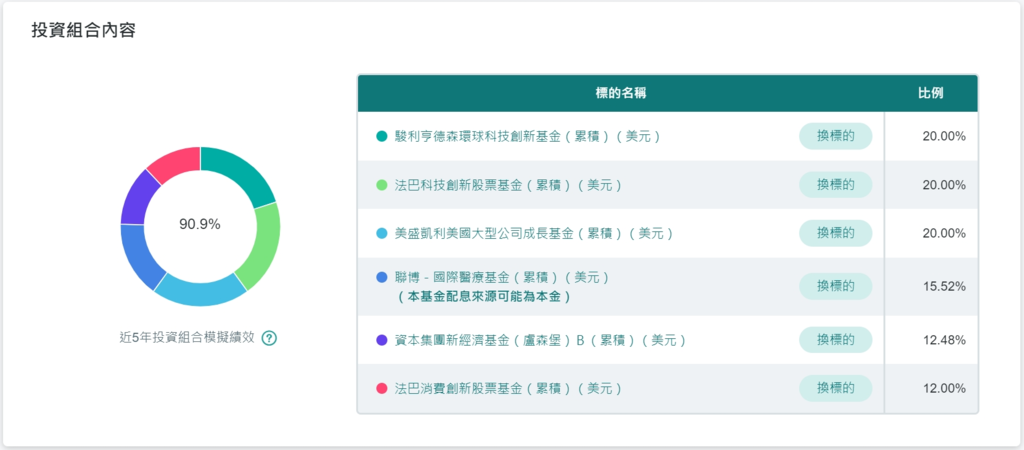Click 換標的 for 法巴消費創新股票基金

836,388
